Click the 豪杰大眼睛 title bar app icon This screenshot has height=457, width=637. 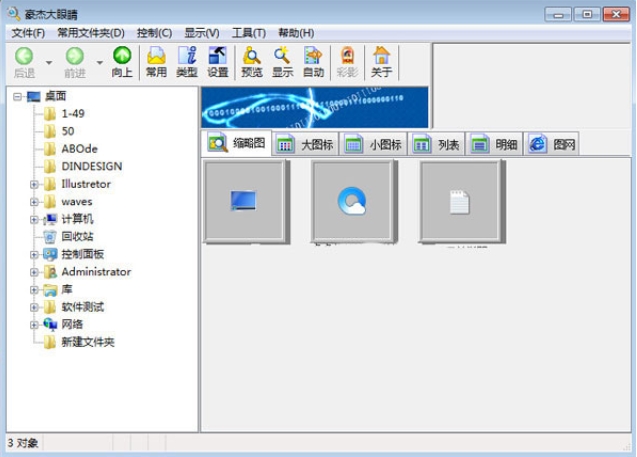(13, 13)
